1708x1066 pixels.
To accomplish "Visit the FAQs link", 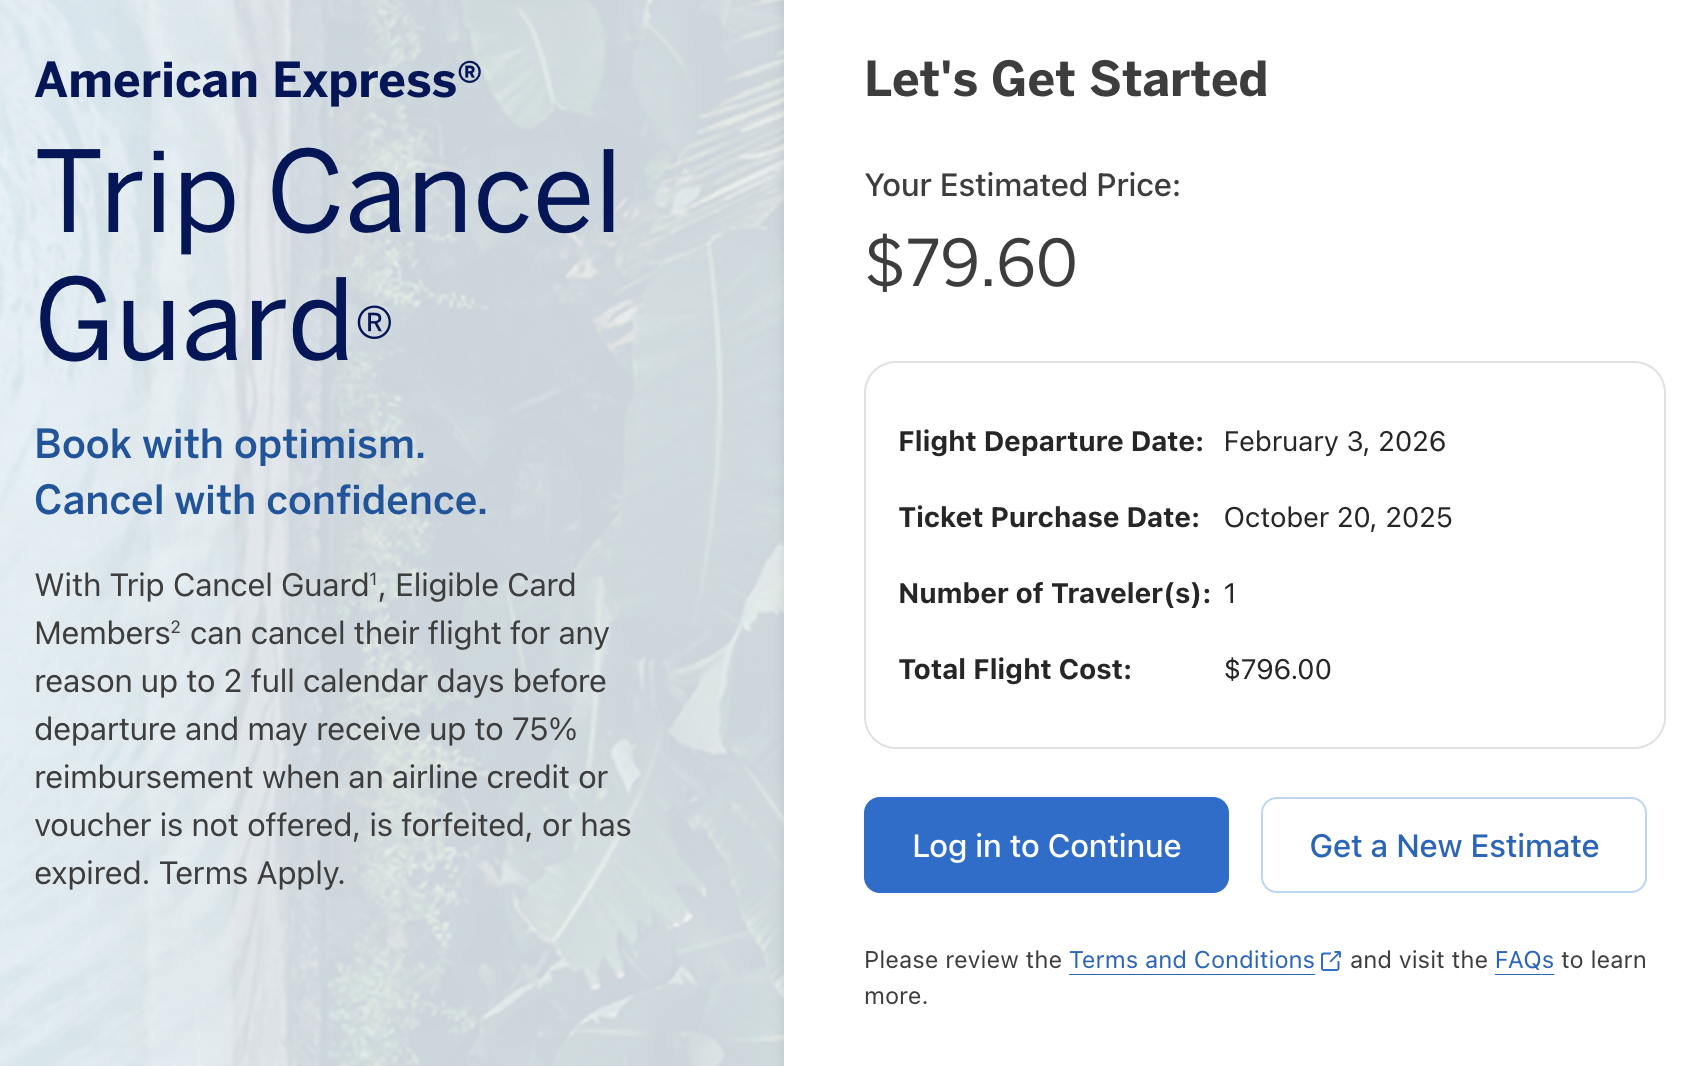I will pos(1523,960).
